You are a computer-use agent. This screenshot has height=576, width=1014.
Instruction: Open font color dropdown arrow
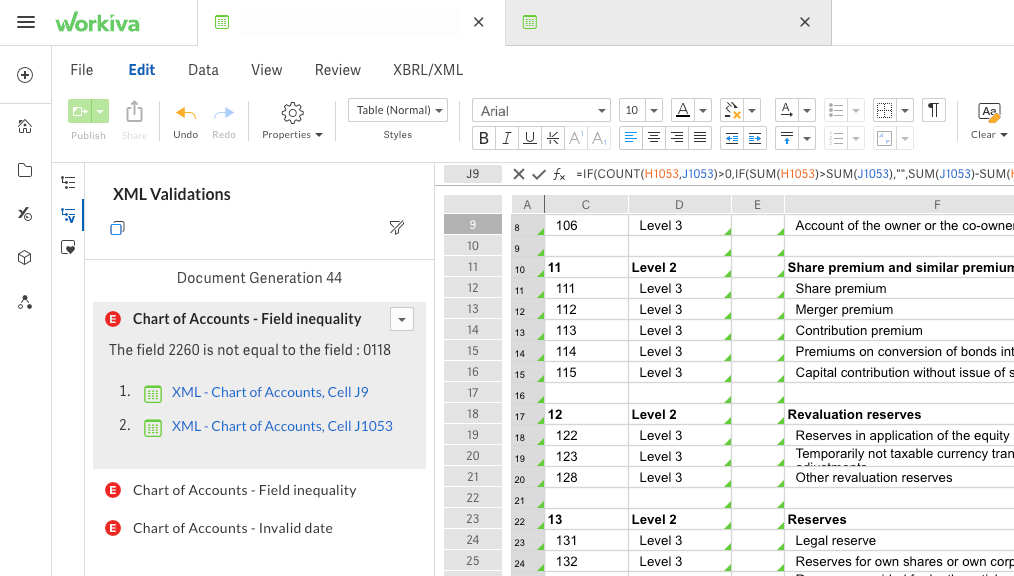[x=703, y=111]
